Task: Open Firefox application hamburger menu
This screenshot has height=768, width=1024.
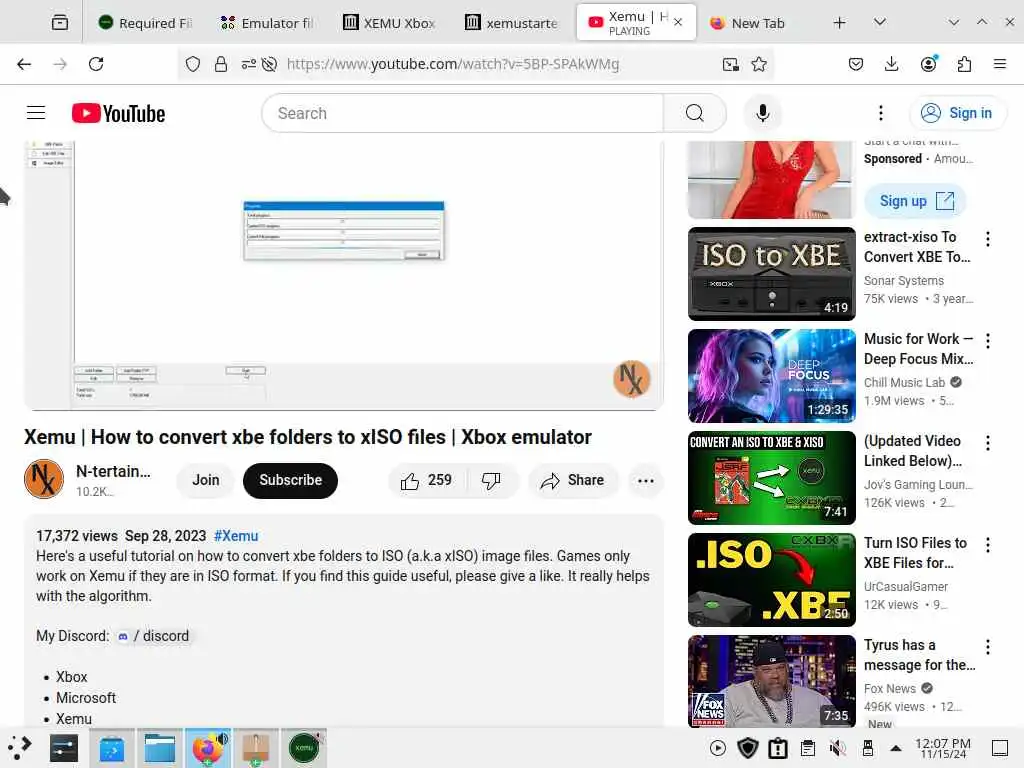Action: point(1000,64)
